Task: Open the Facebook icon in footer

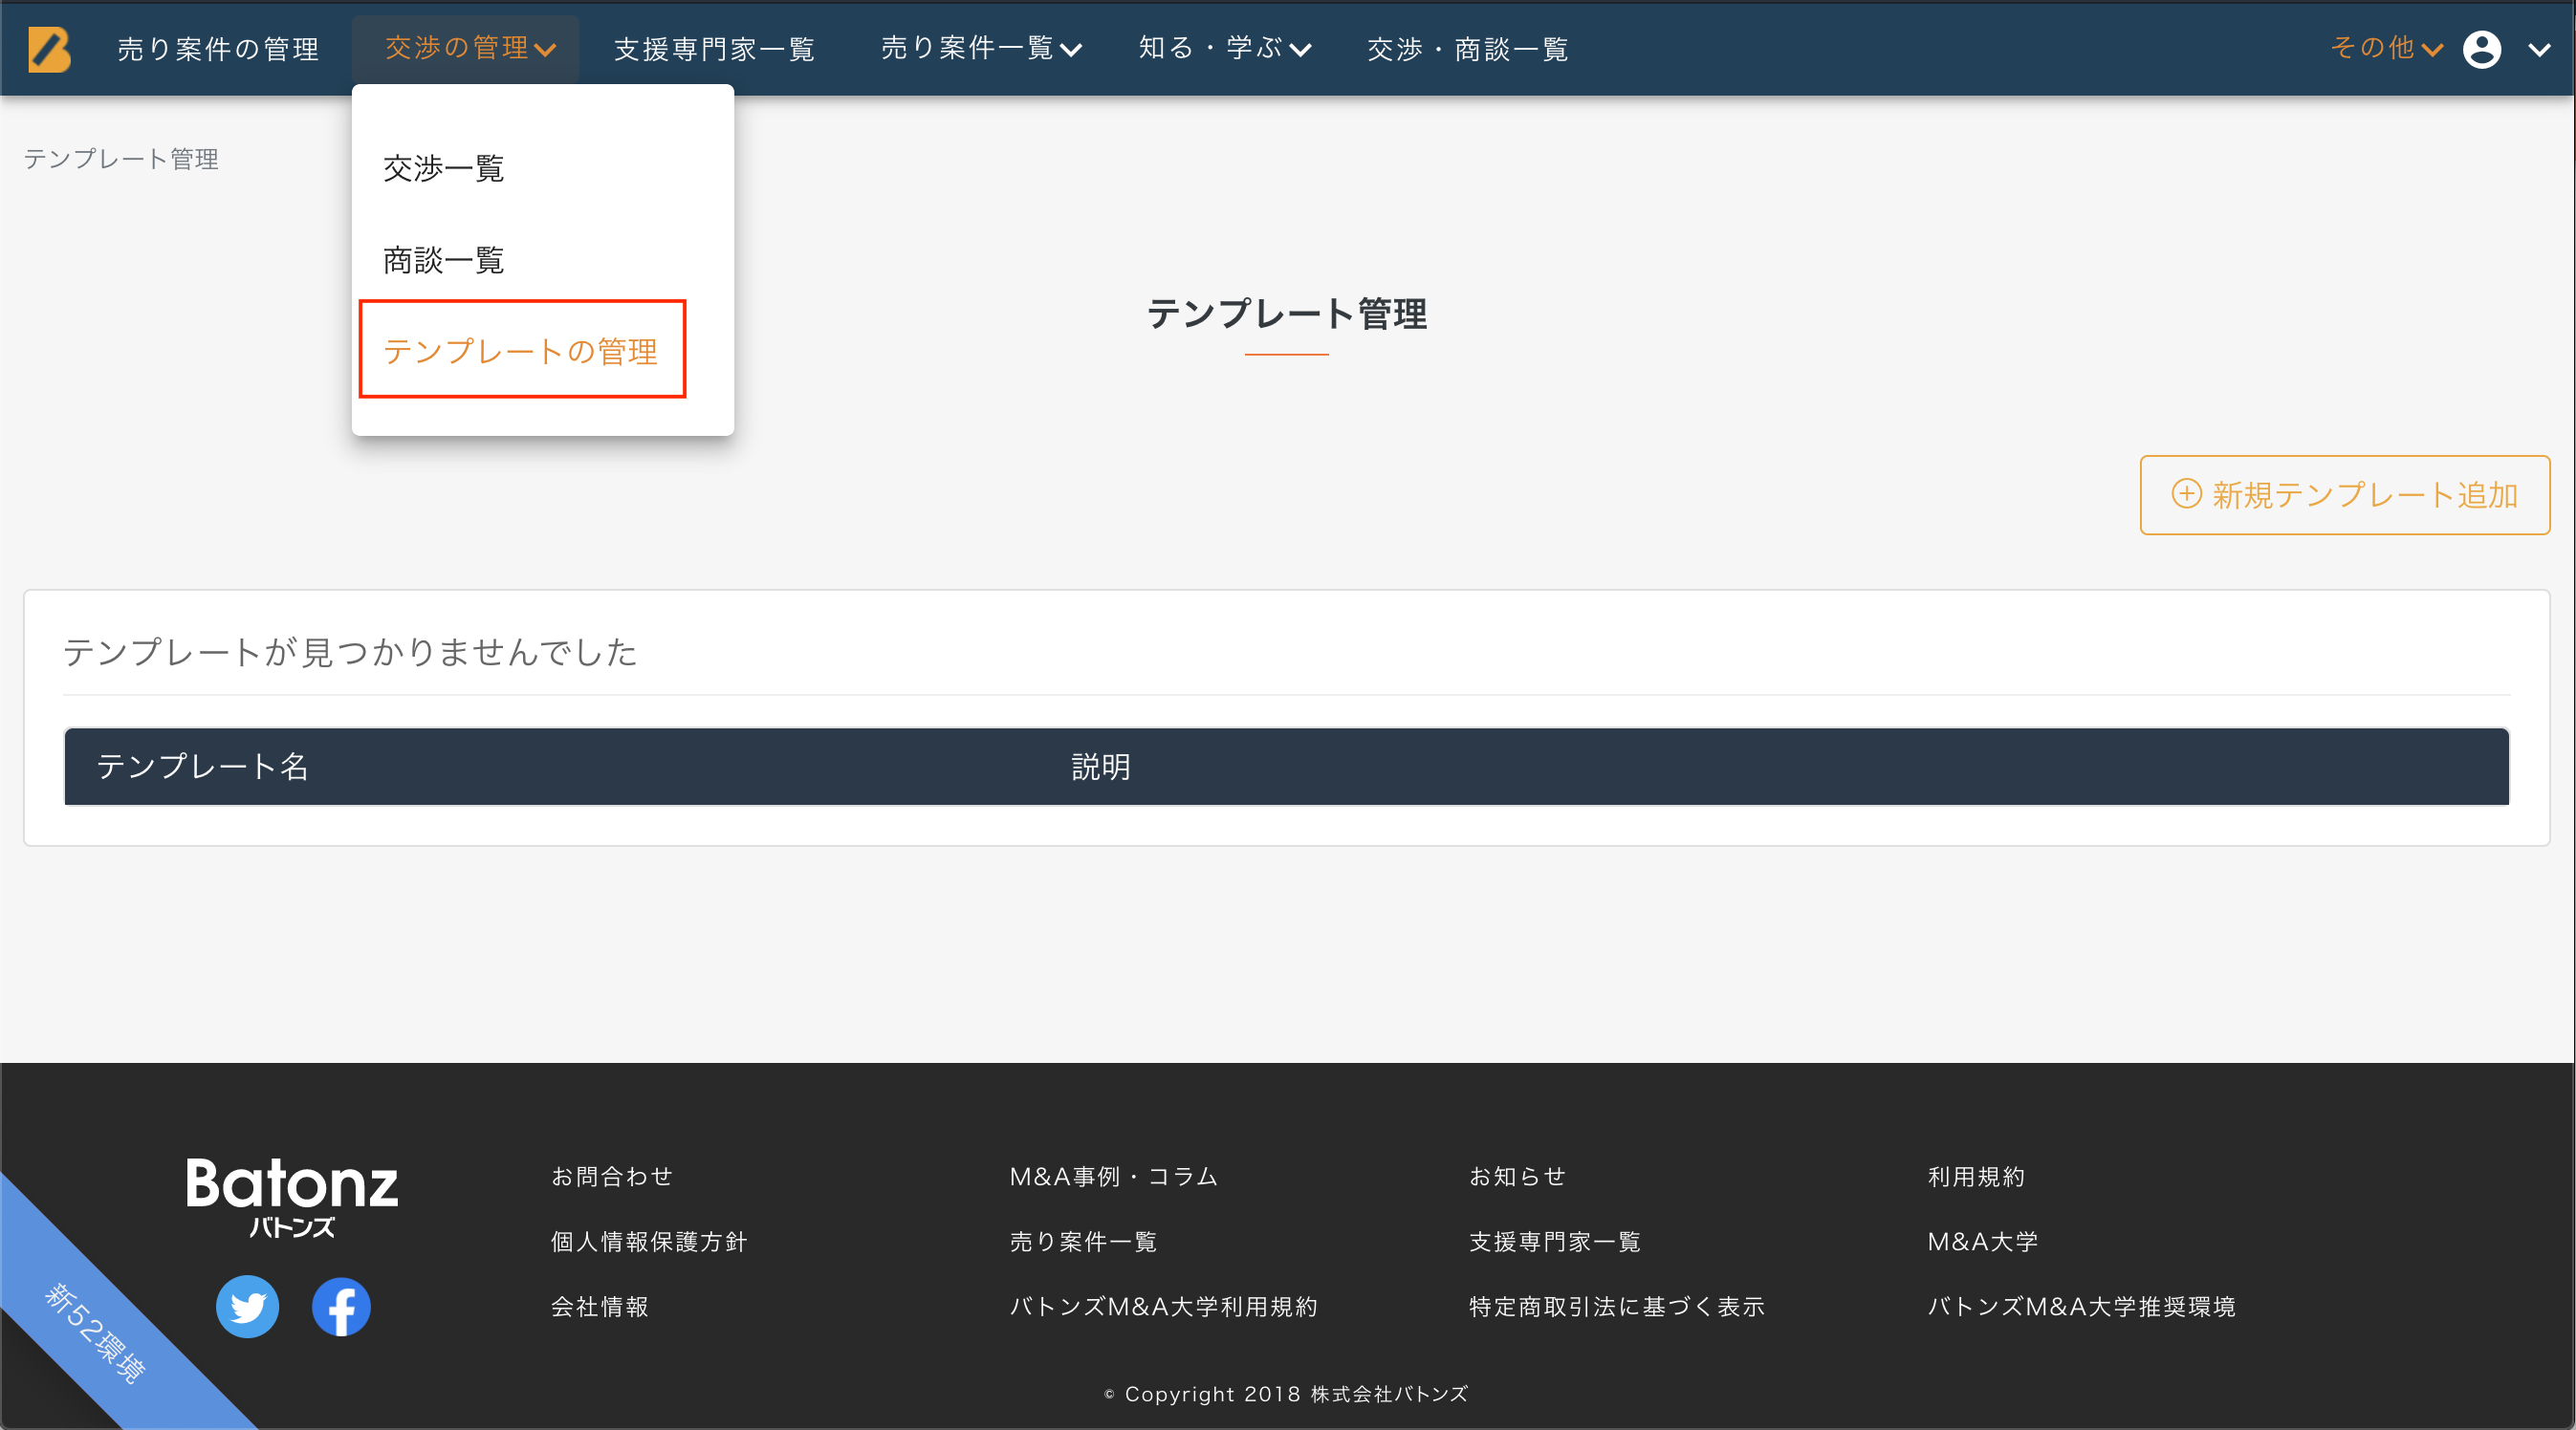Action: pyautogui.click(x=341, y=1307)
